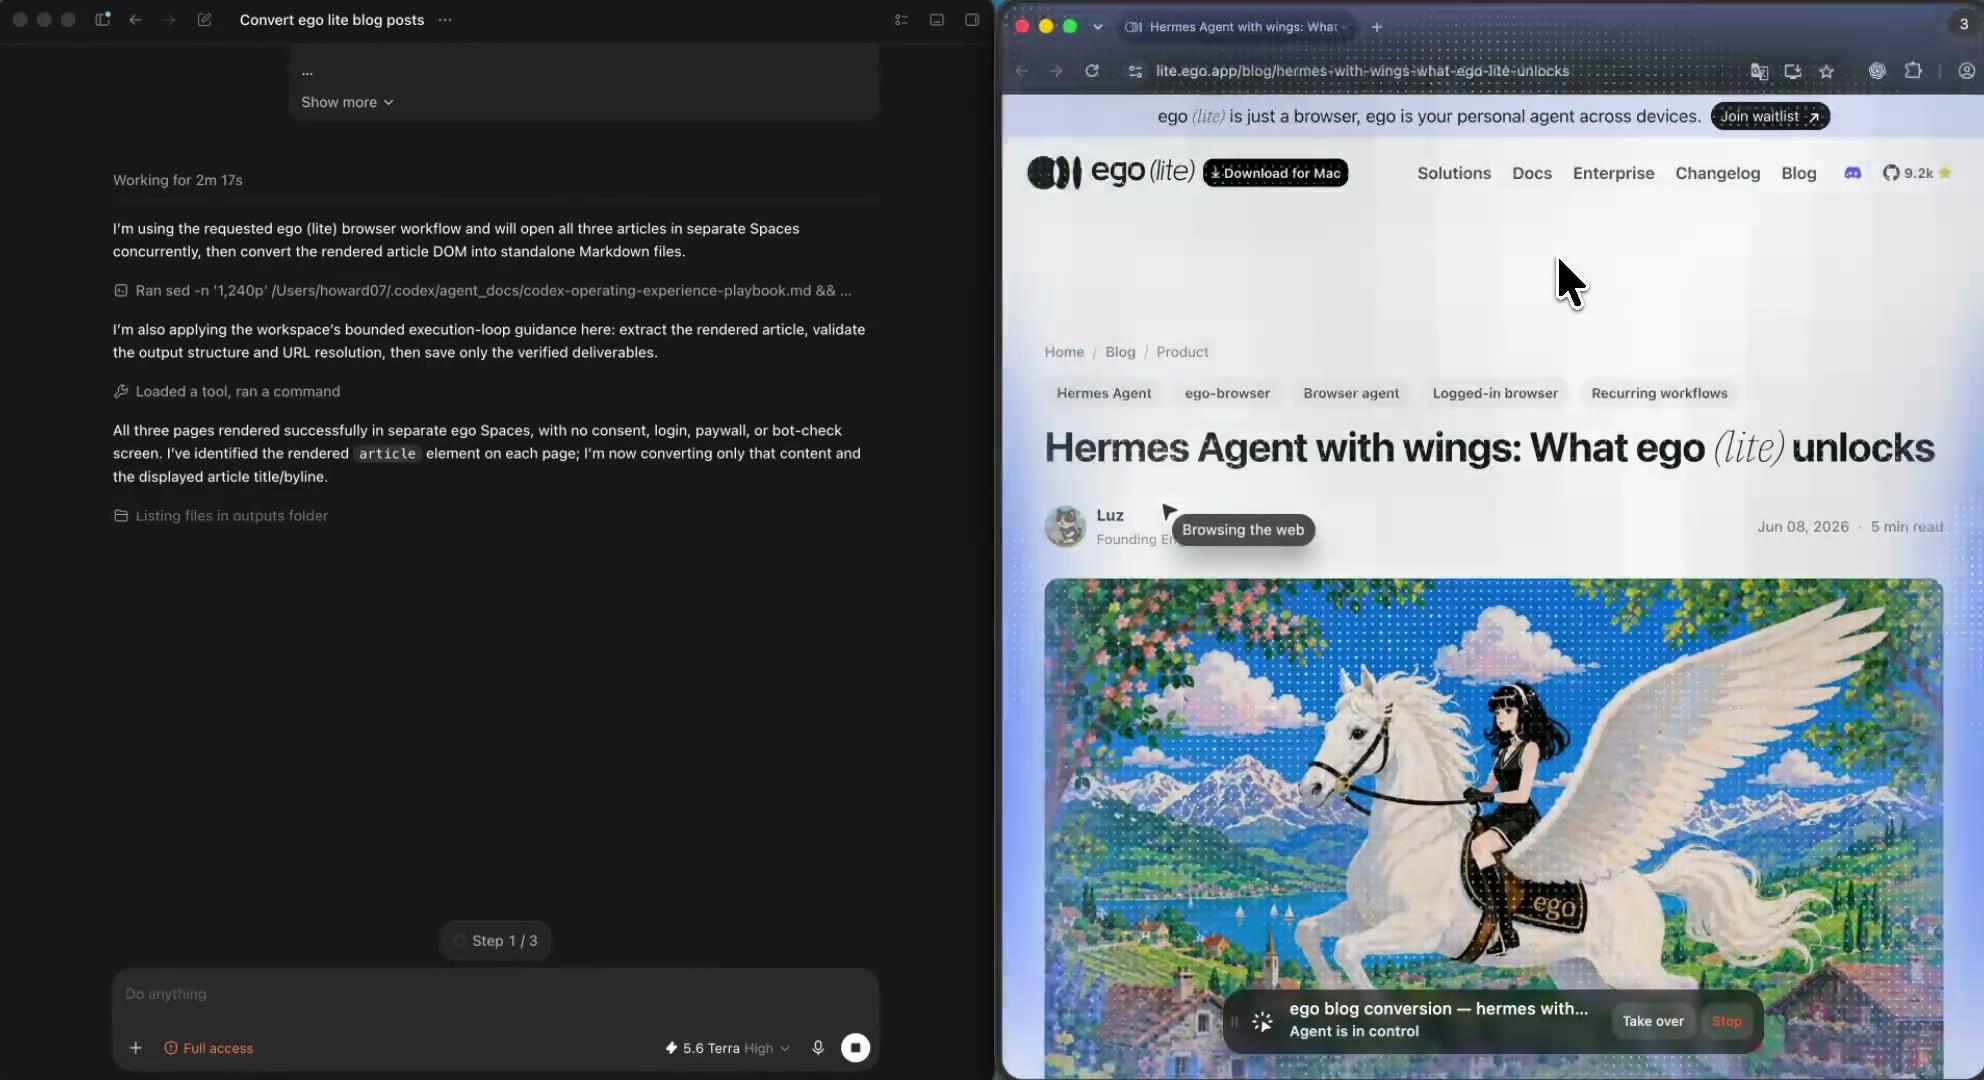Click the 'Product' breadcrumb link
The height and width of the screenshot is (1080, 1984).
[1182, 352]
